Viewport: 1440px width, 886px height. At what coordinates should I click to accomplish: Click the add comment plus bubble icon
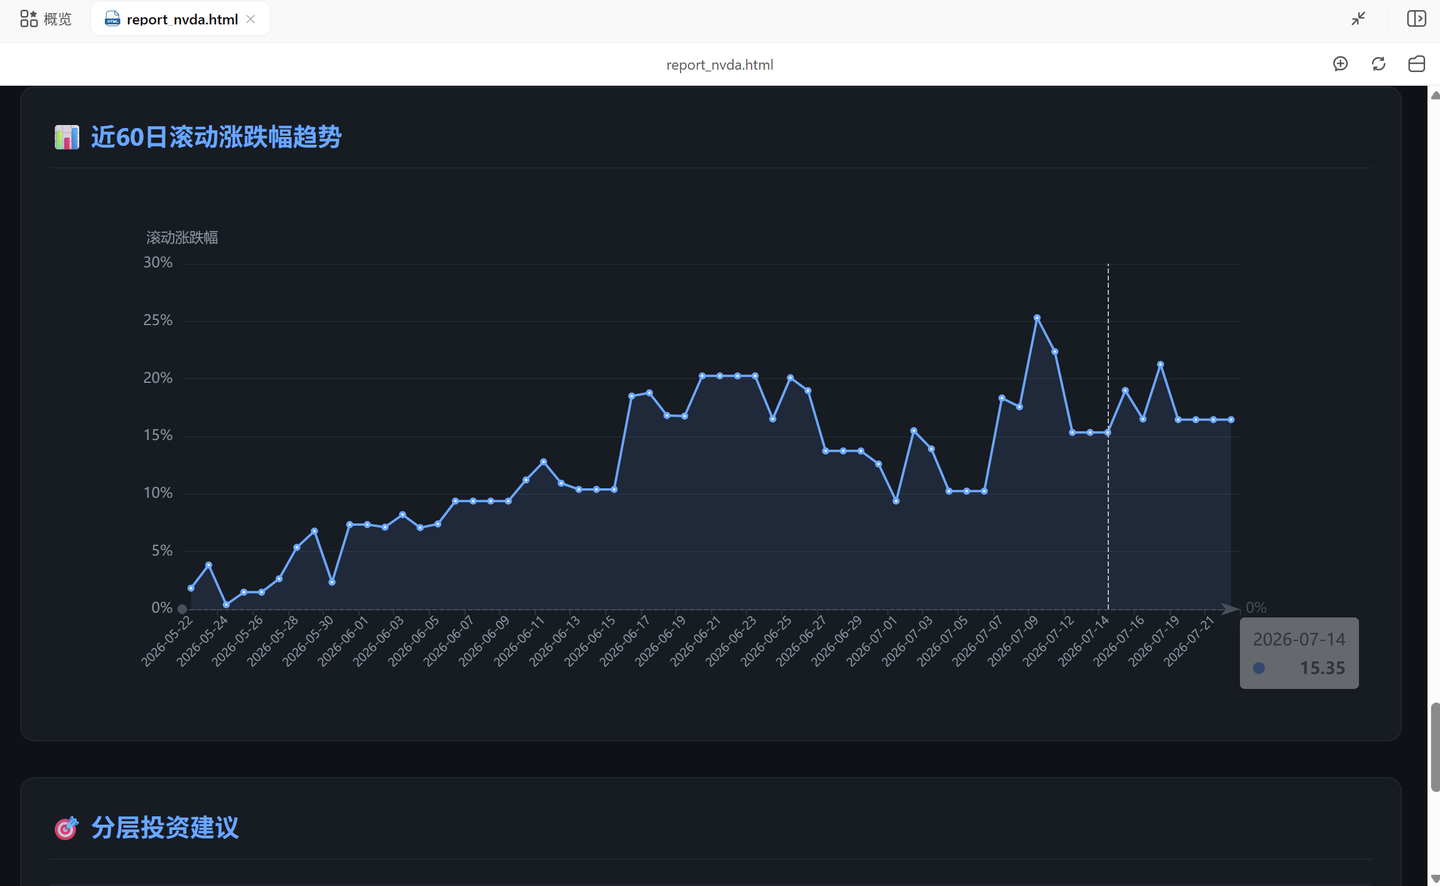[1341, 64]
